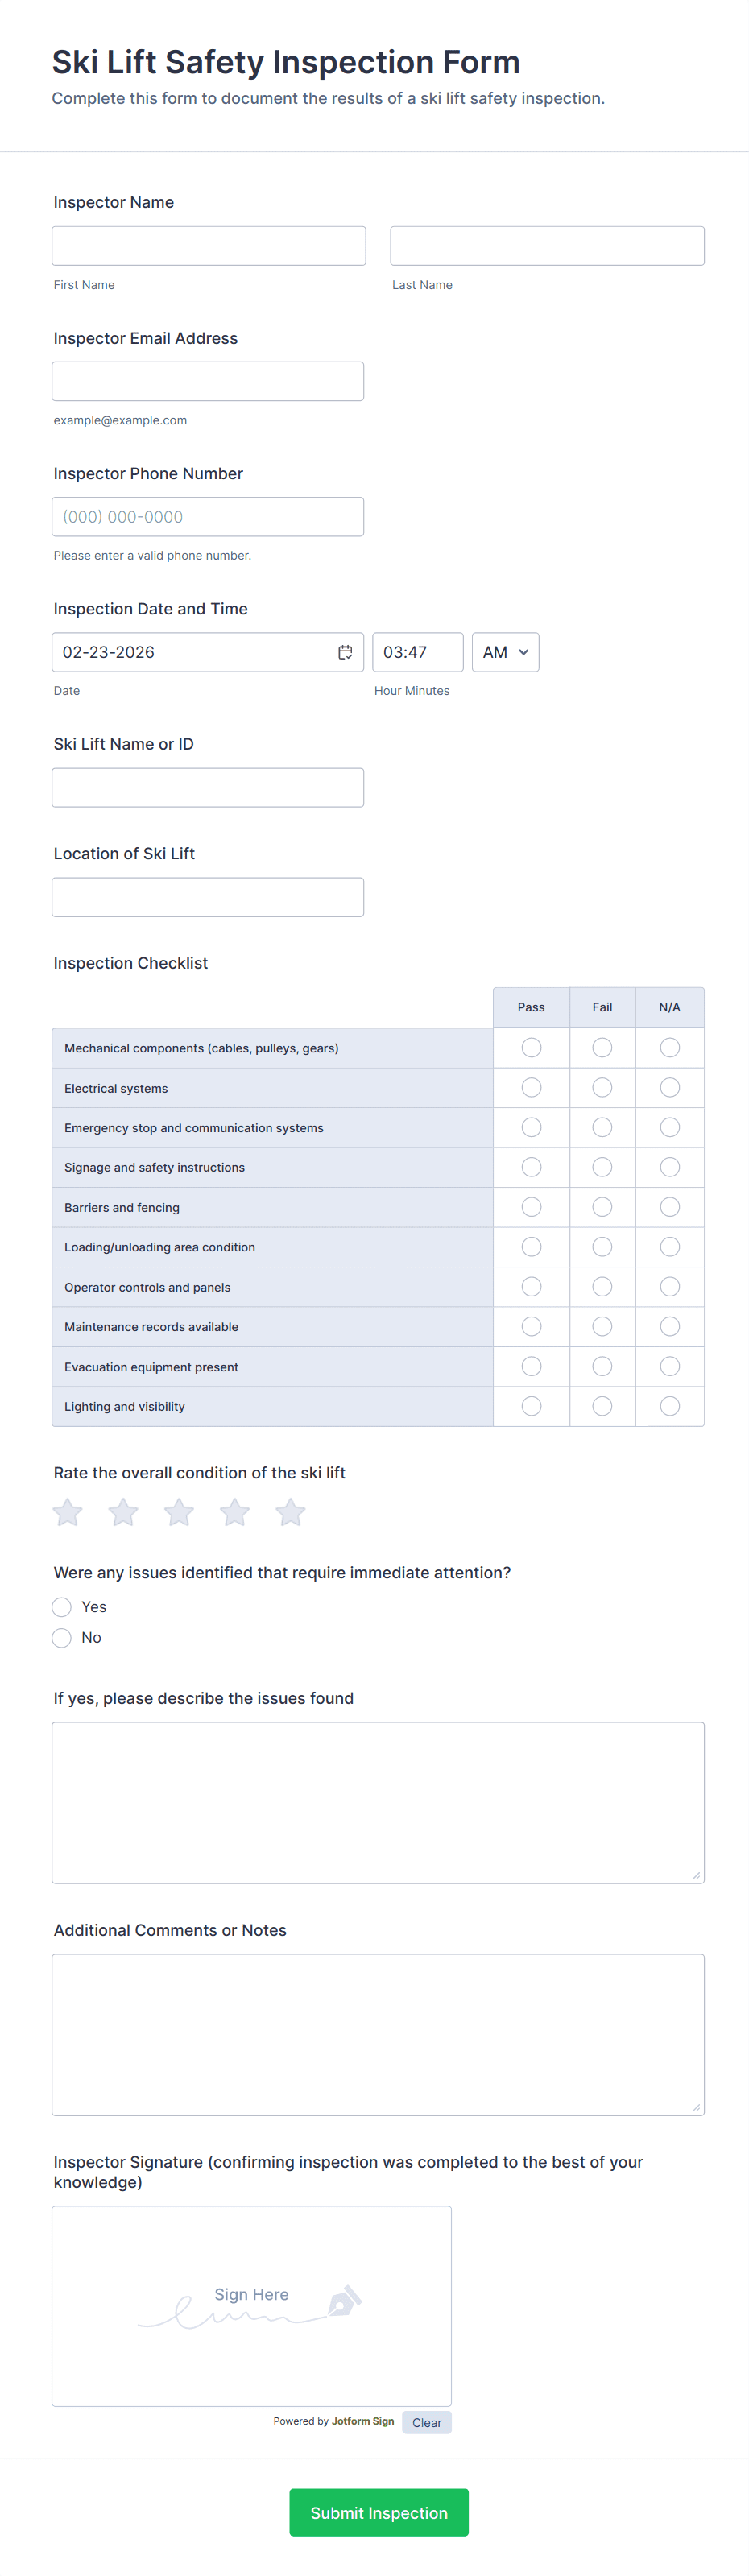Mark Barriers and fencing as Pass
The height and width of the screenshot is (2576, 749).
pyautogui.click(x=531, y=1207)
